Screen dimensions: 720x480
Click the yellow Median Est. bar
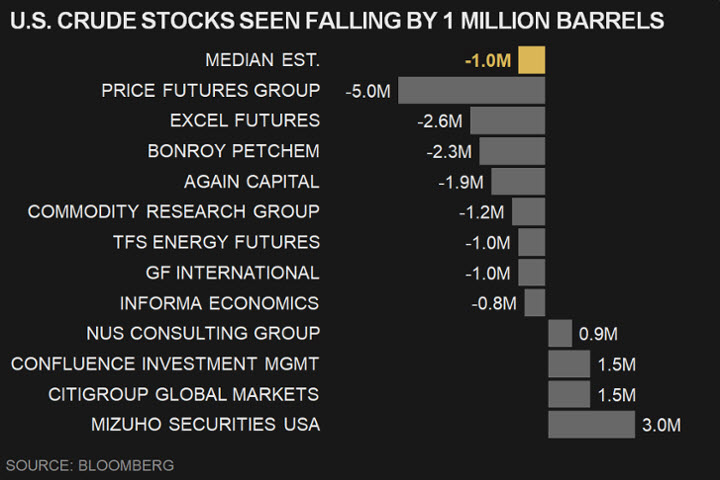(x=531, y=60)
